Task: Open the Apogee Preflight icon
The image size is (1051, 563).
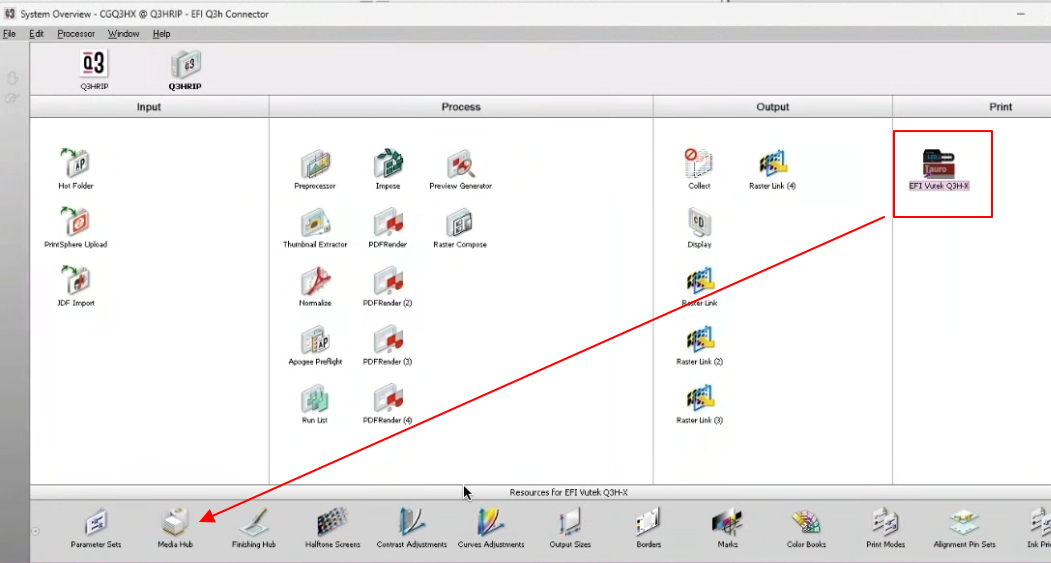Action: coord(315,339)
